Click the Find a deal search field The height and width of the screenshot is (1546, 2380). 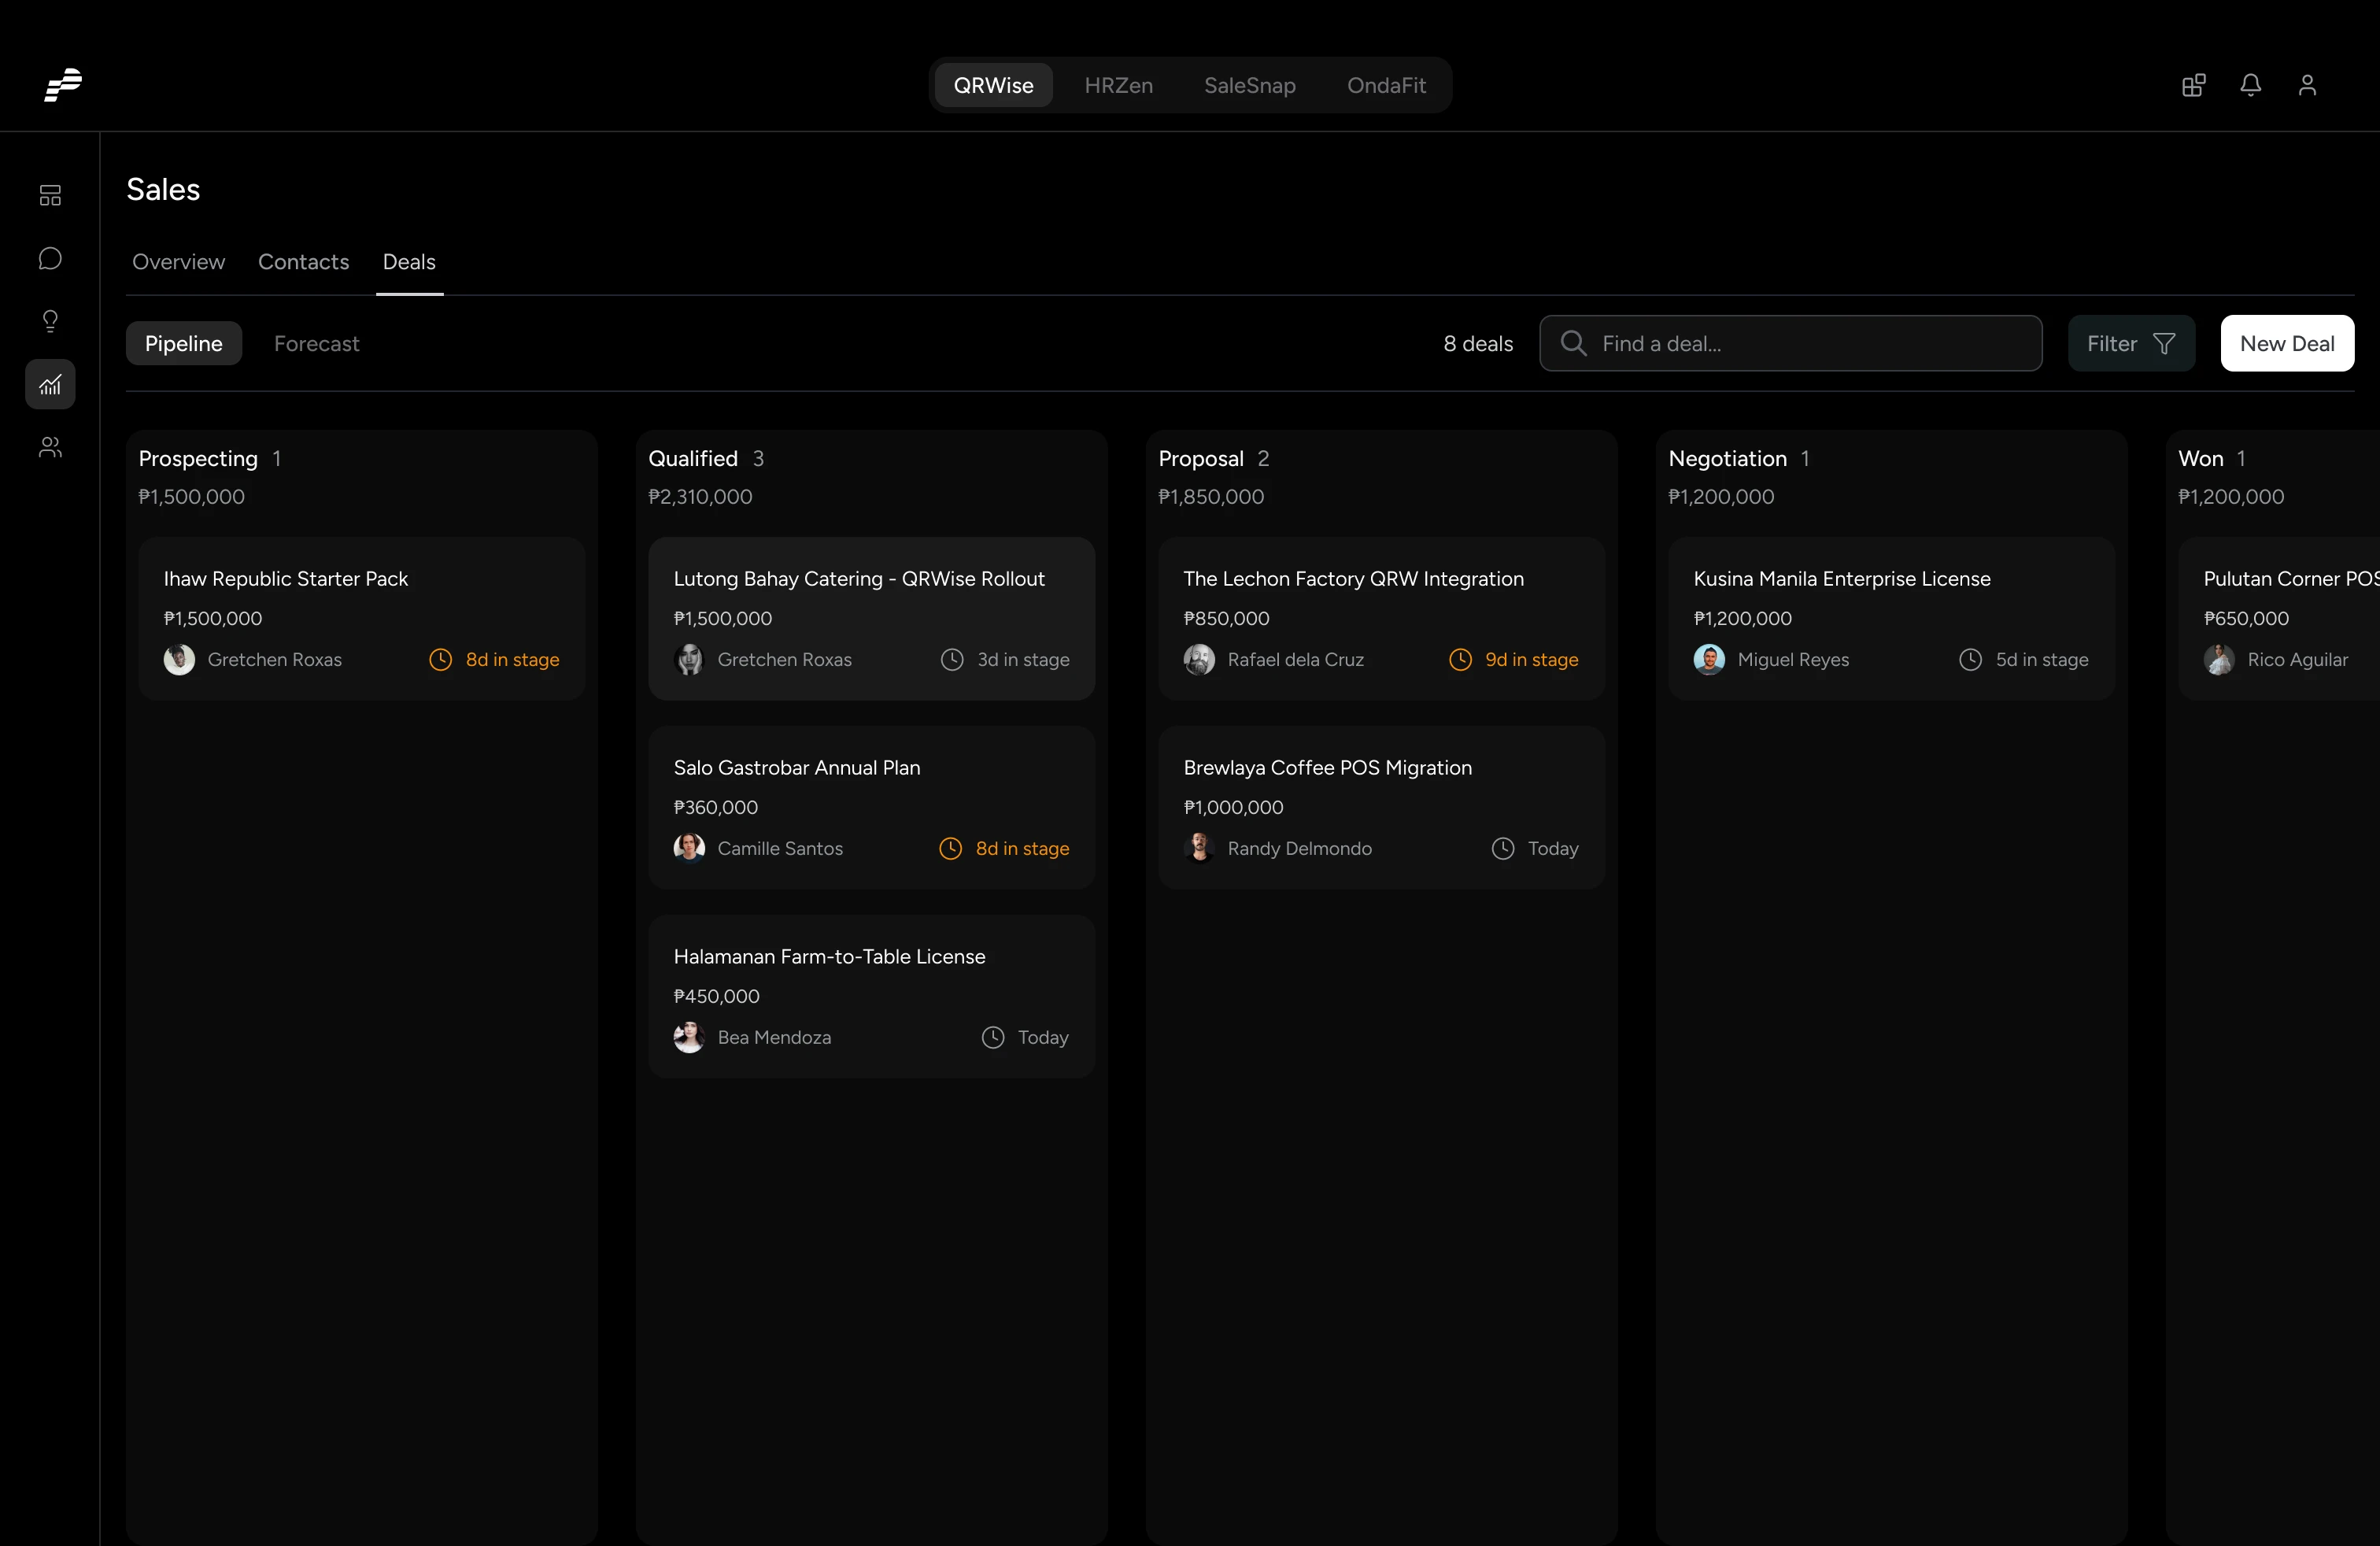(1790, 343)
